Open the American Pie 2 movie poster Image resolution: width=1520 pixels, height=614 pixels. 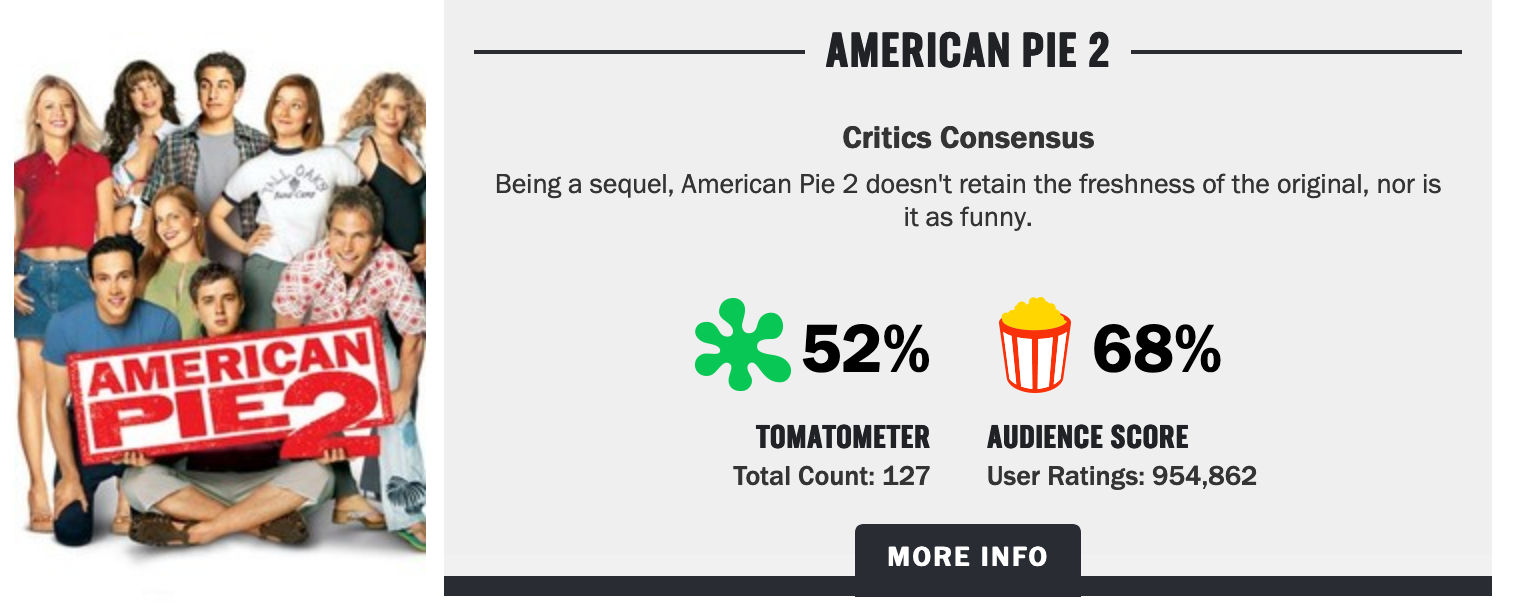point(220,300)
